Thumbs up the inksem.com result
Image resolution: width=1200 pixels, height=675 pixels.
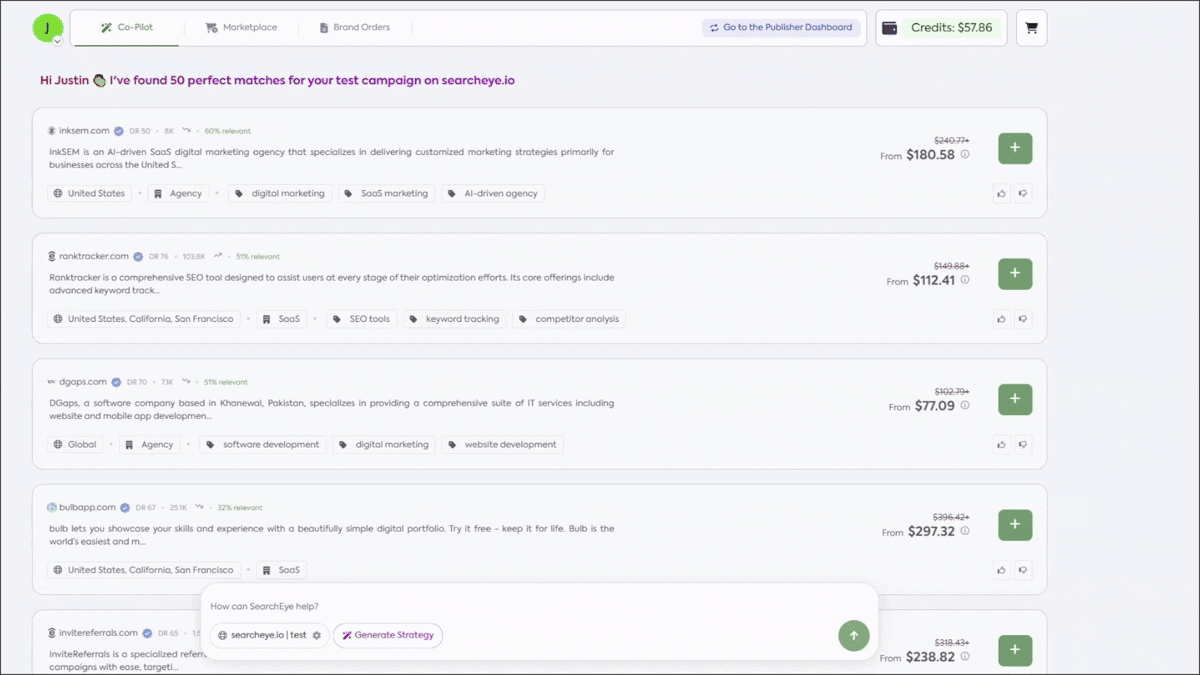1001,194
